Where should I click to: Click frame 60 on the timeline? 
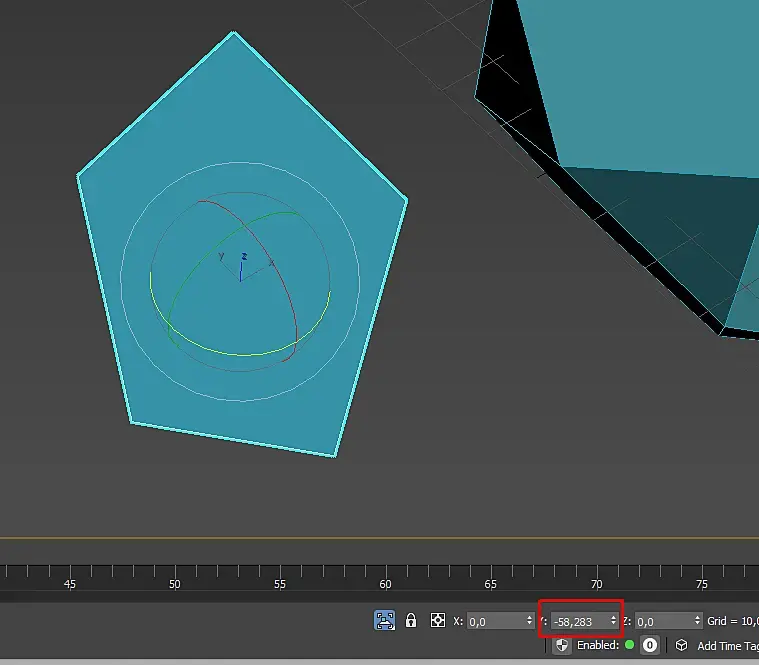pos(386,575)
